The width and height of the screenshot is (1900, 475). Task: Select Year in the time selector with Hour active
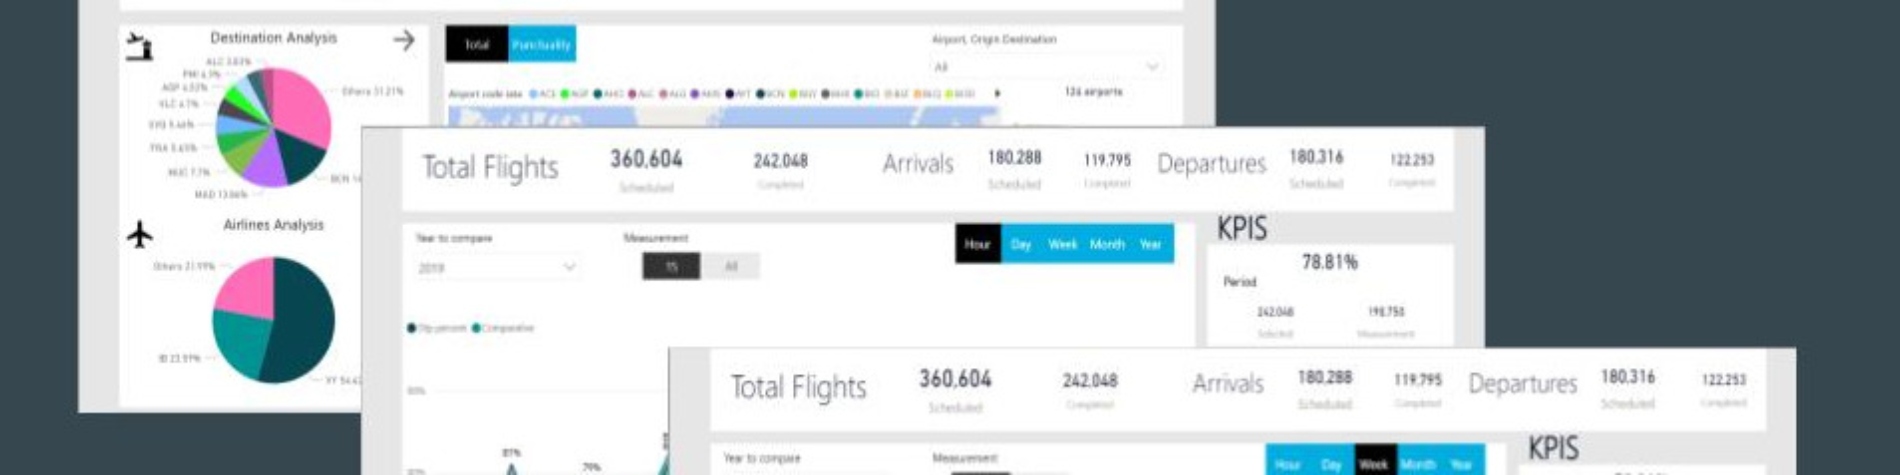[x=1151, y=244]
